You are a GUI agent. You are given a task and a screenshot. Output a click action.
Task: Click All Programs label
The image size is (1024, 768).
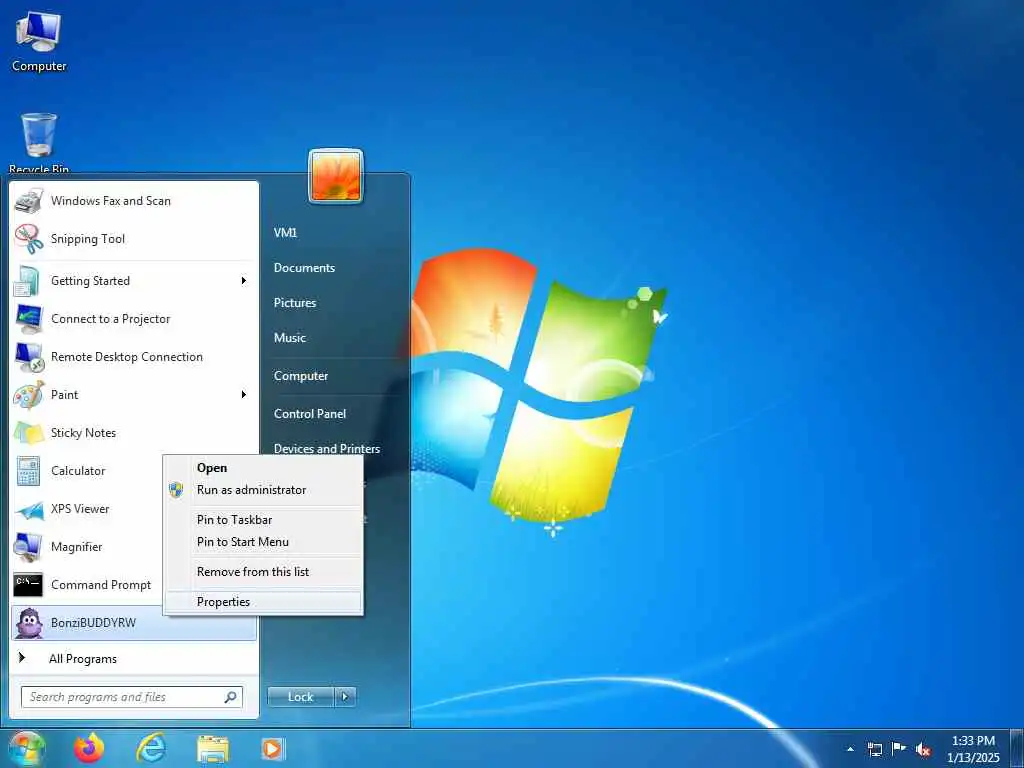click(83, 659)
